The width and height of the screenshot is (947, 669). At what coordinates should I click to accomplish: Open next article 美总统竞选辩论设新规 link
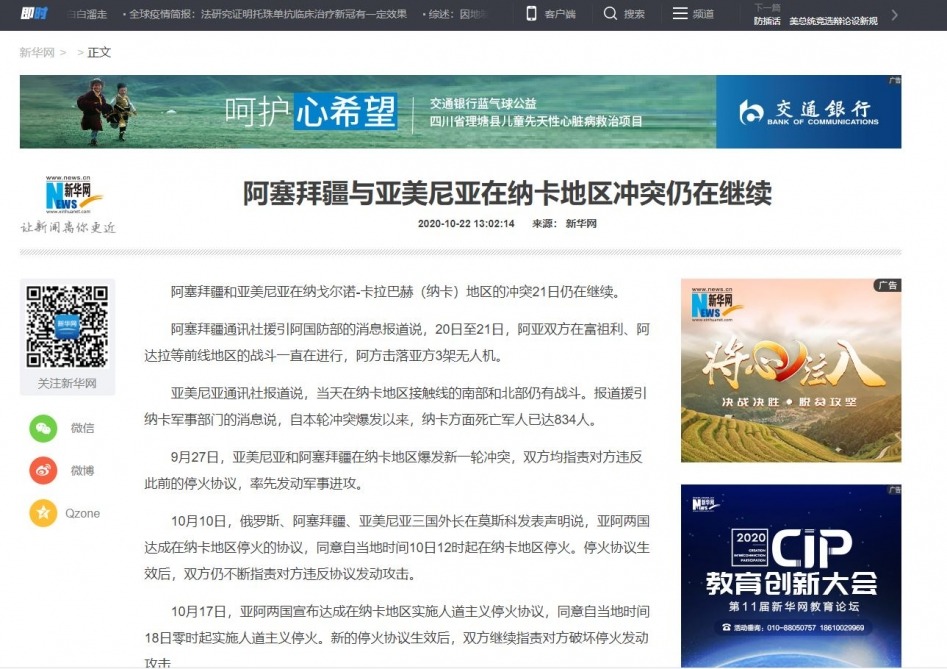coord(833,21)
